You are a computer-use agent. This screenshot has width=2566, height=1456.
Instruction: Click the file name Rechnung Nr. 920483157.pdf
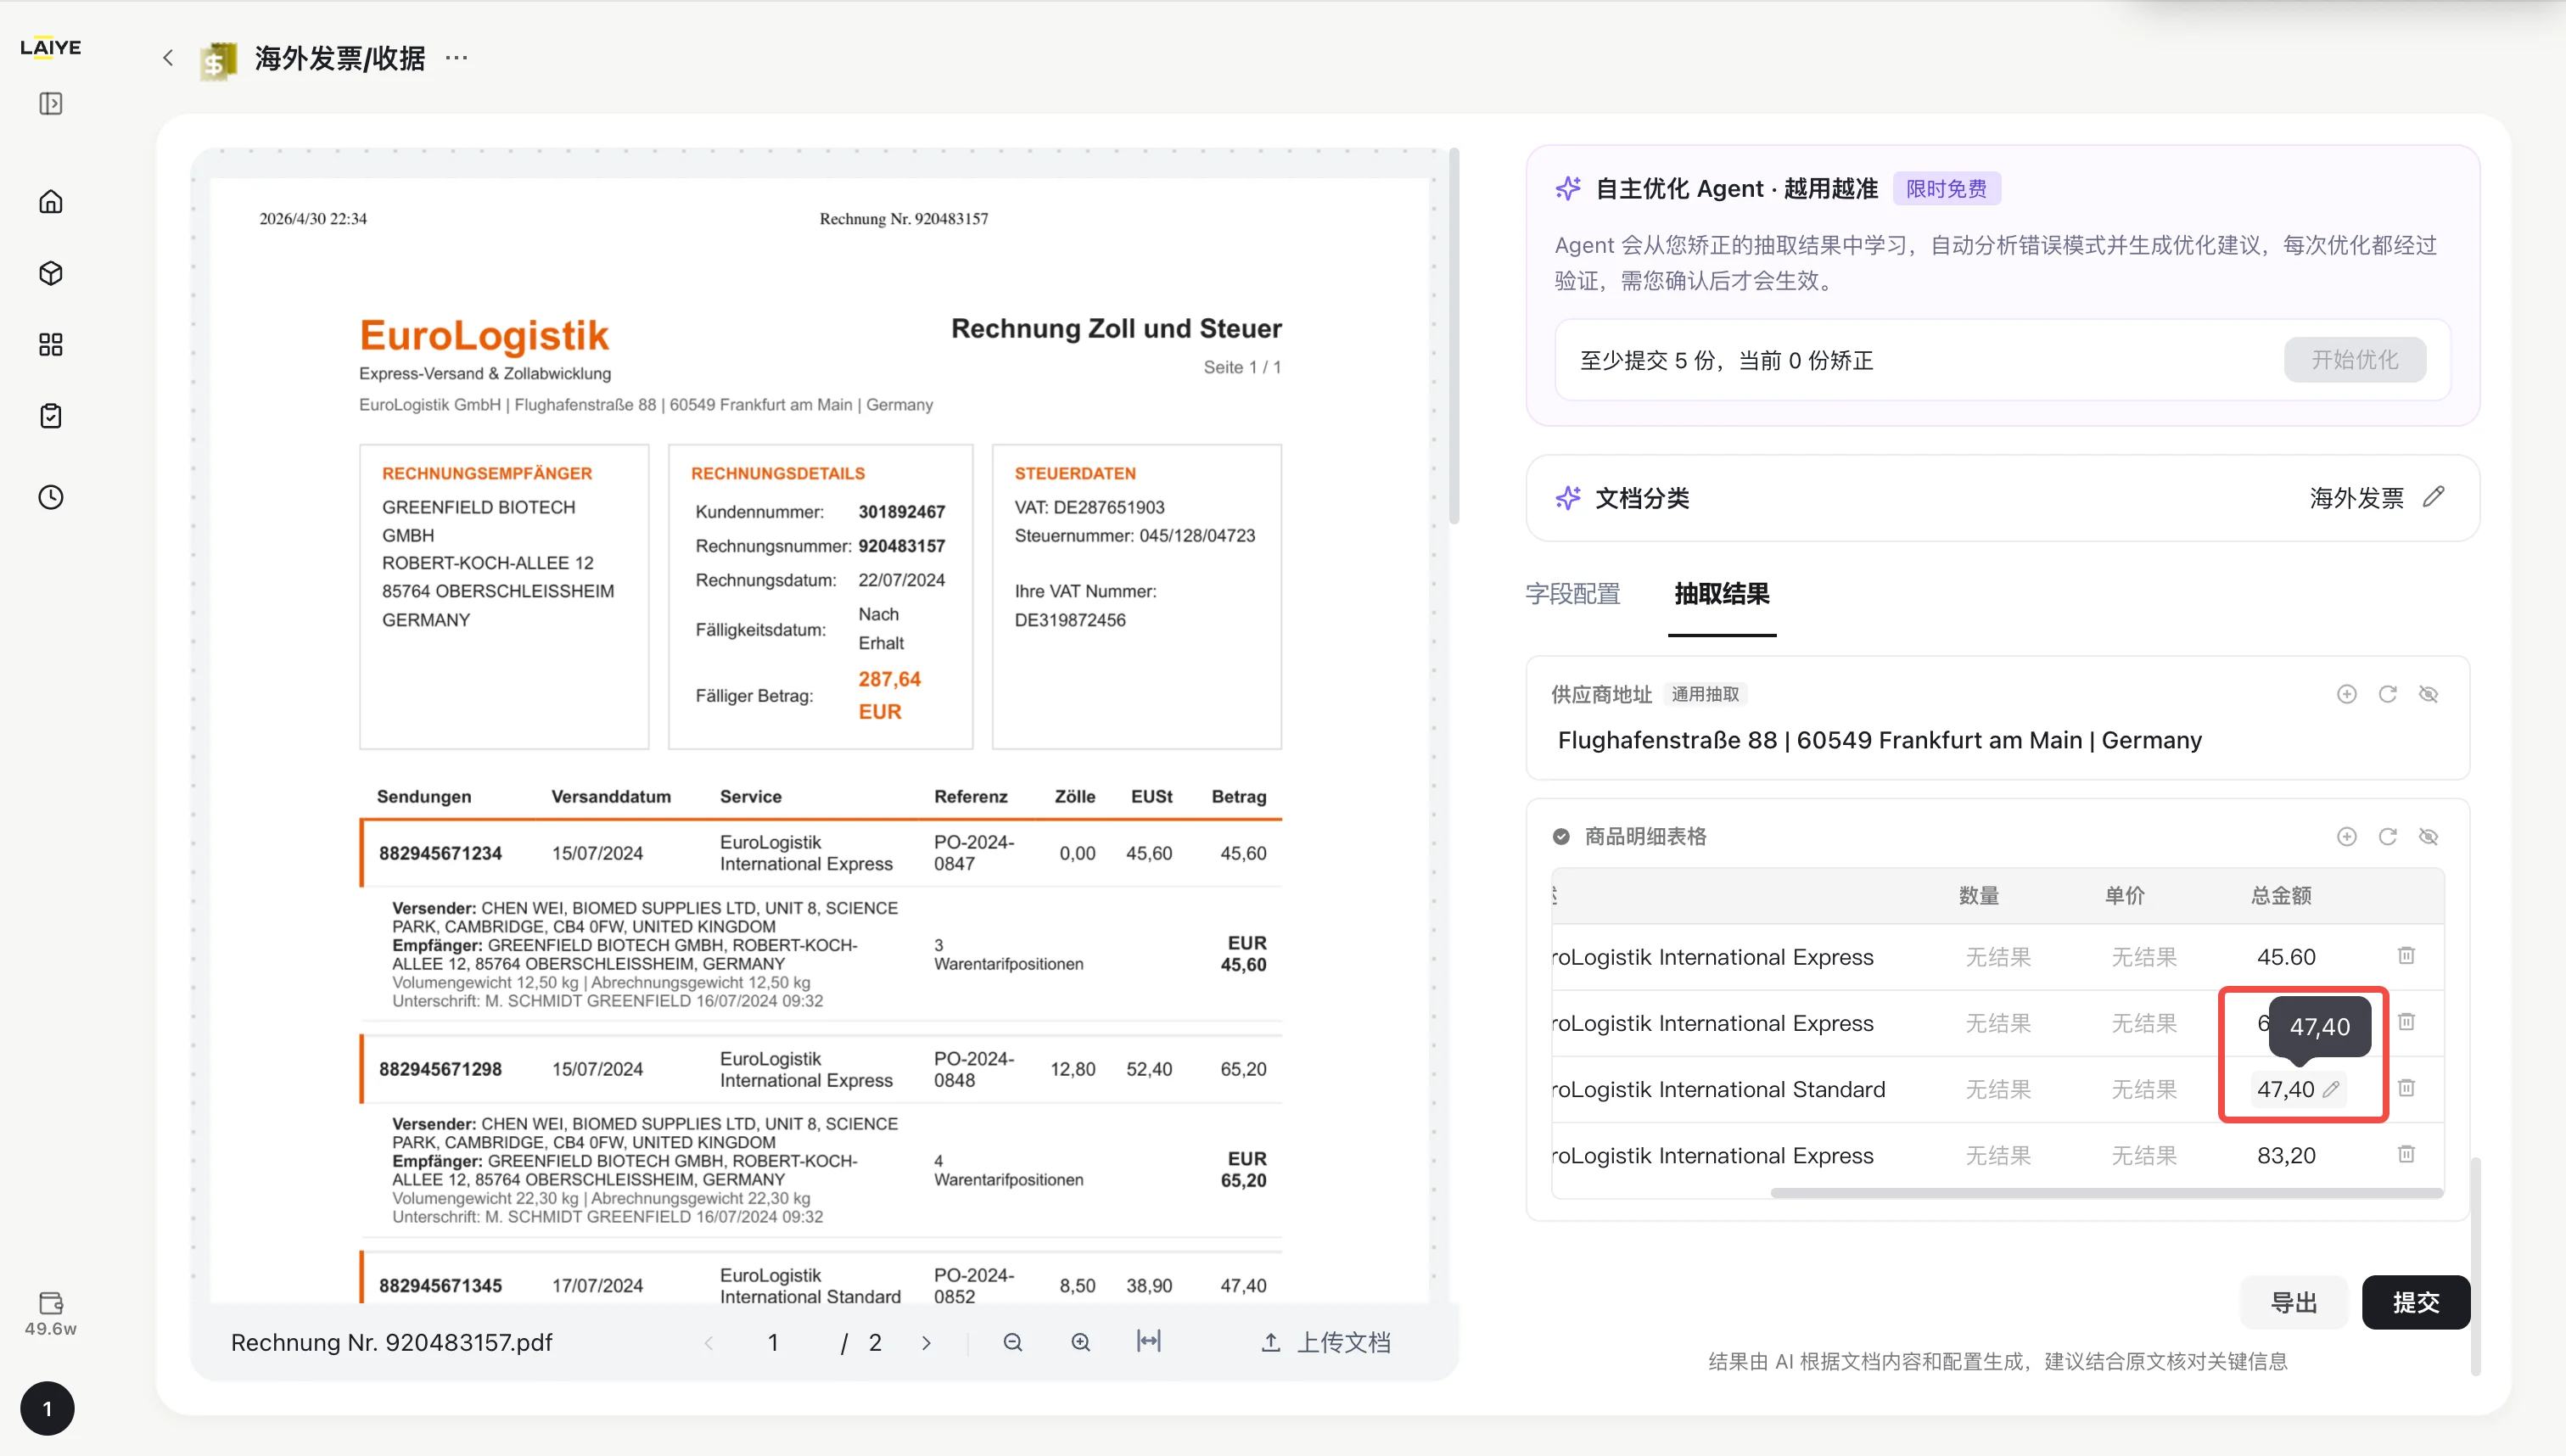[x=392, y=1342]
